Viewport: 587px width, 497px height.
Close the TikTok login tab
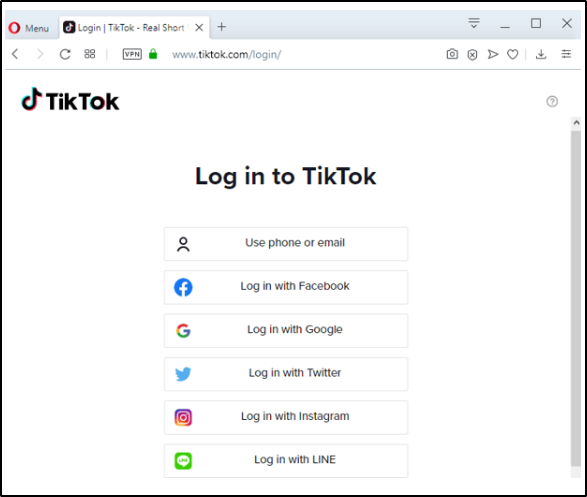coord(199,27)
